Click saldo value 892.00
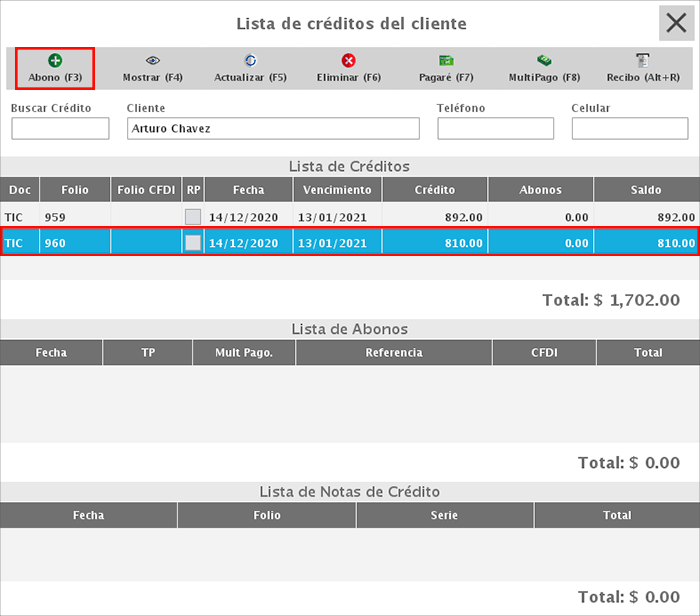This screenshot has height=616, width=700. (x=676, y=217)
